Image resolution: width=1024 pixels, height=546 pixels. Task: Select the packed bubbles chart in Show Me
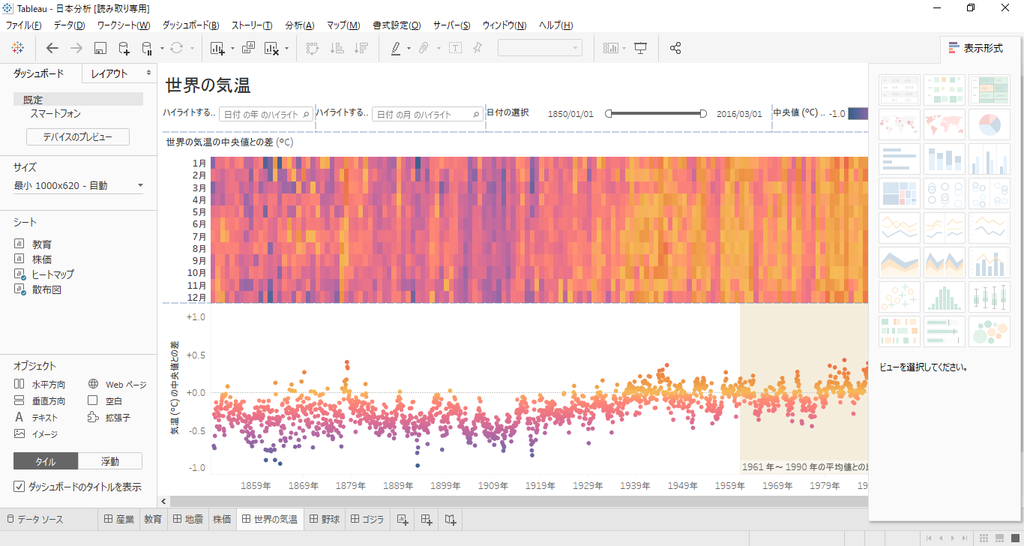tap(989, 331)
